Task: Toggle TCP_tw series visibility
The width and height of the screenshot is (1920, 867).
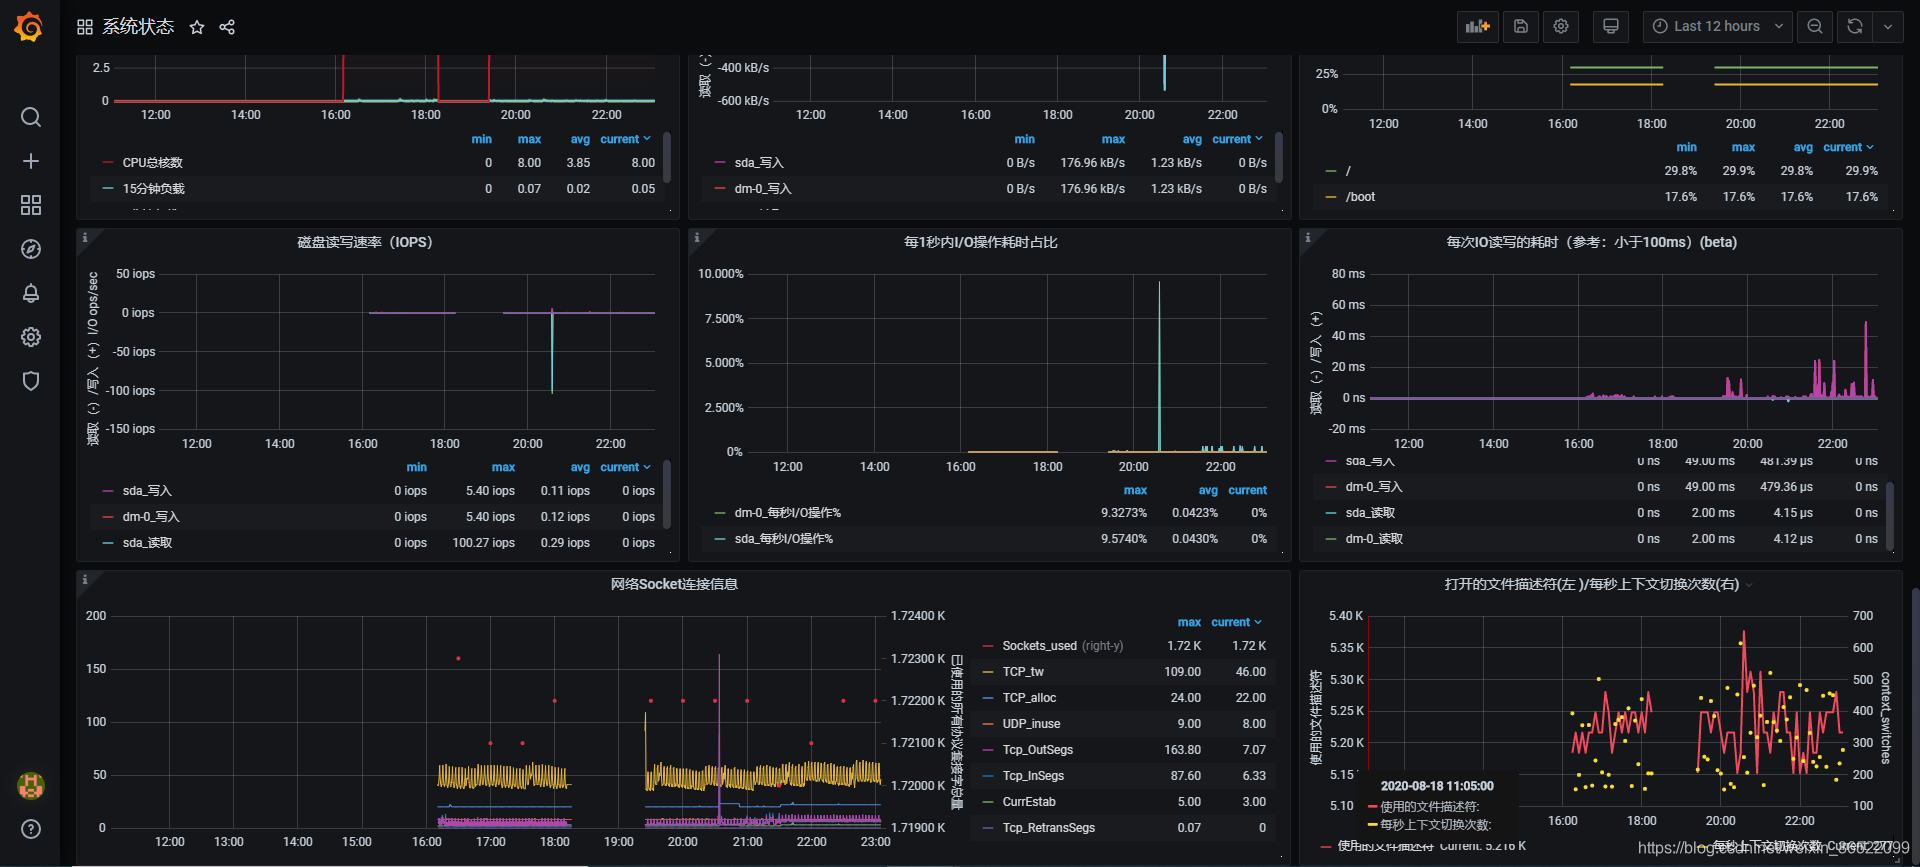Action: point(1023,672)
